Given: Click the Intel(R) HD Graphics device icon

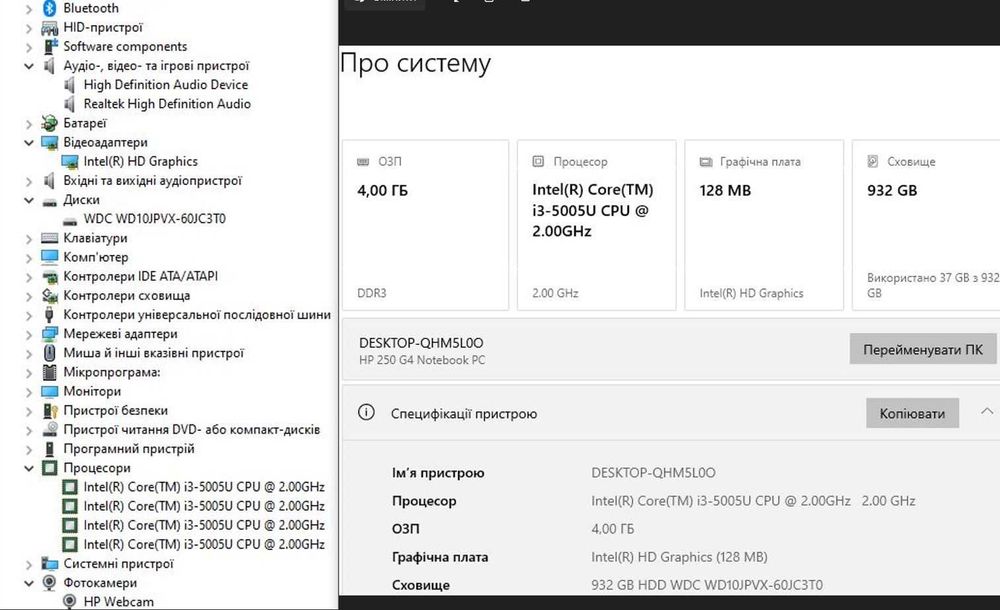Looking at the screenshot, I should tap(70, 161).
